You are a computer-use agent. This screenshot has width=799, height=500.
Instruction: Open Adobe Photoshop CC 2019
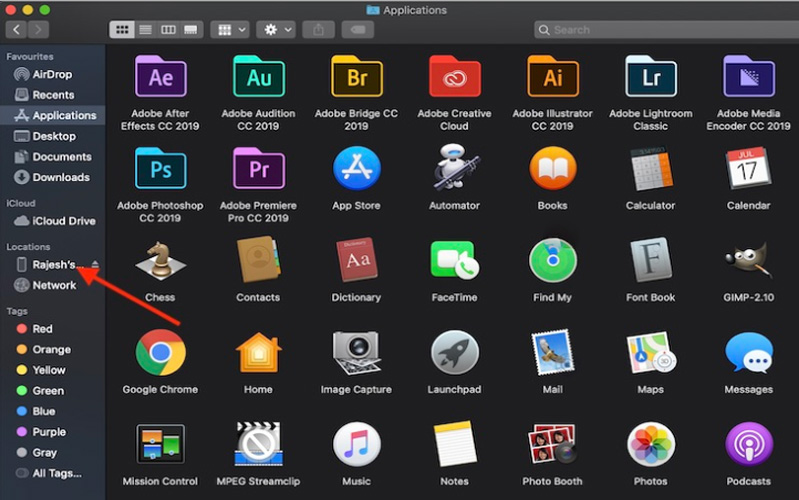coord(160,168)
